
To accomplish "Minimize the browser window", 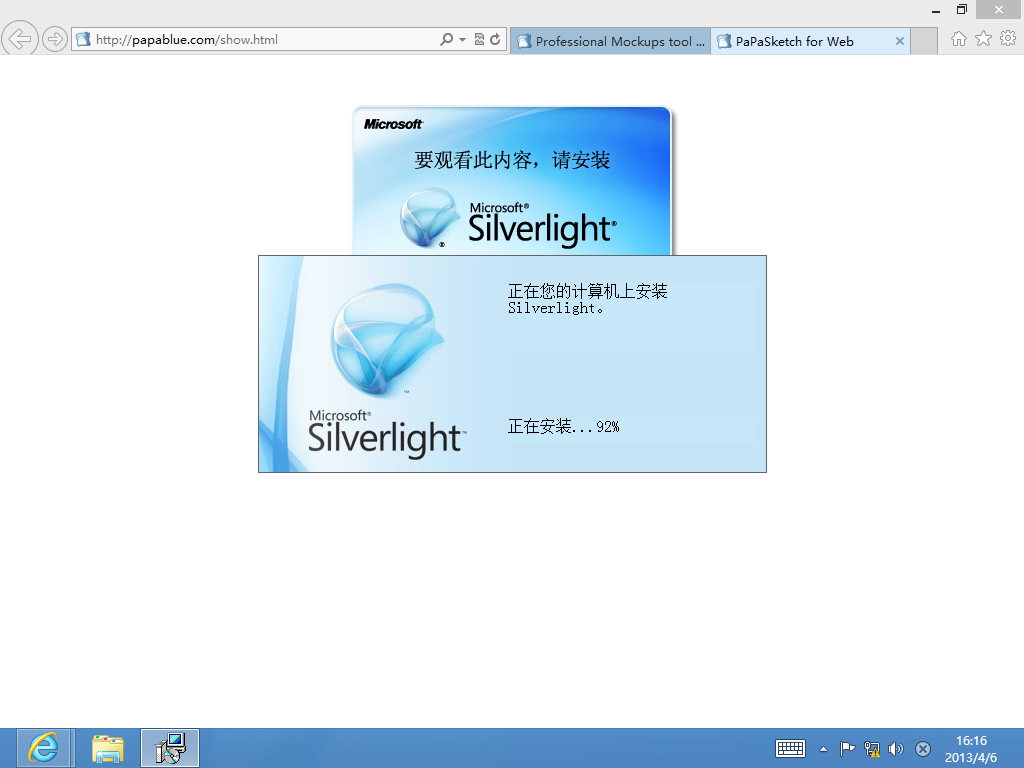I will tap(936, 10).
